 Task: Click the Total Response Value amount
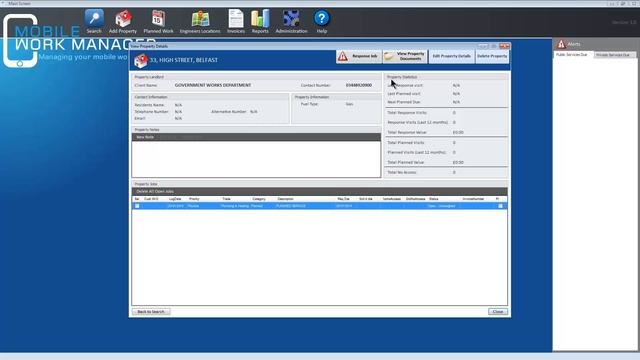[458, 132]
